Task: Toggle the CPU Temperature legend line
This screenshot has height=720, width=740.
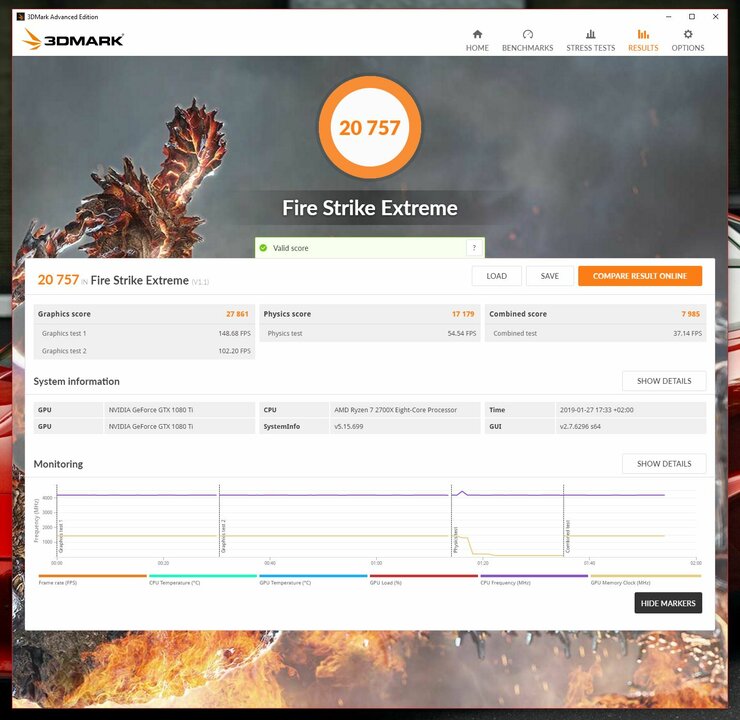Action: (203, 576)
